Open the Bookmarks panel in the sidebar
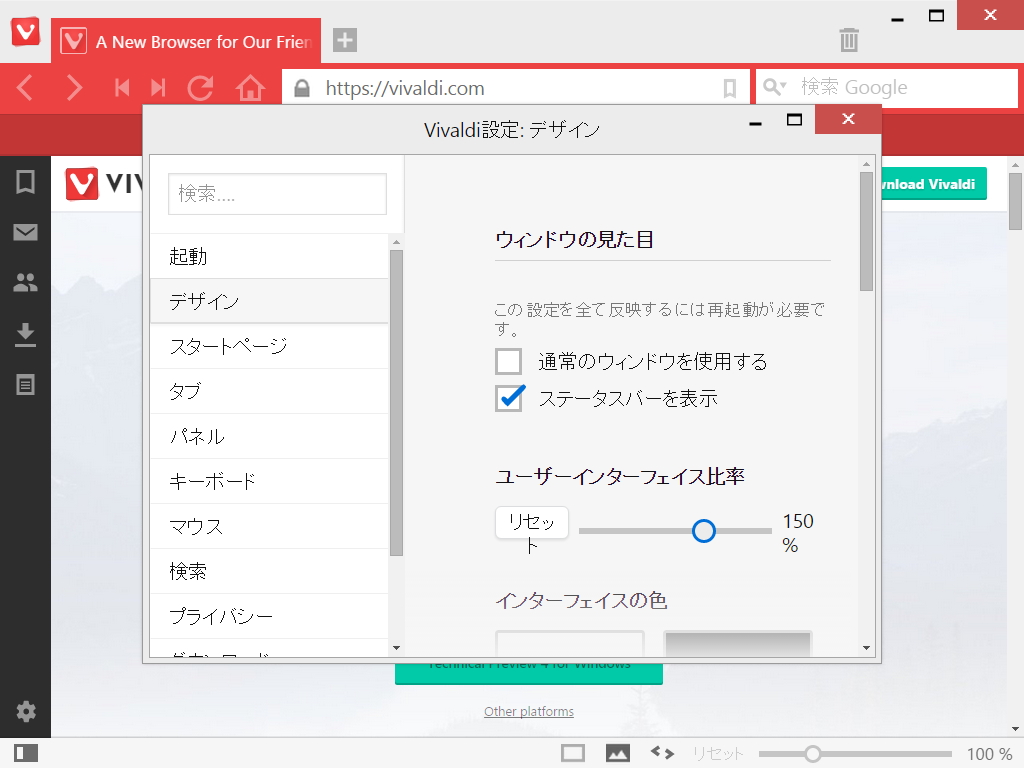This screenshot has height=768, width=1024. click(x=26, y=182)
